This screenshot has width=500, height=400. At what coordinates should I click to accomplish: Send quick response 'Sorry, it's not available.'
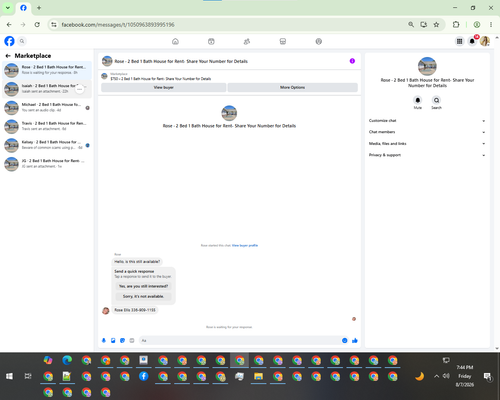point(144,296)
